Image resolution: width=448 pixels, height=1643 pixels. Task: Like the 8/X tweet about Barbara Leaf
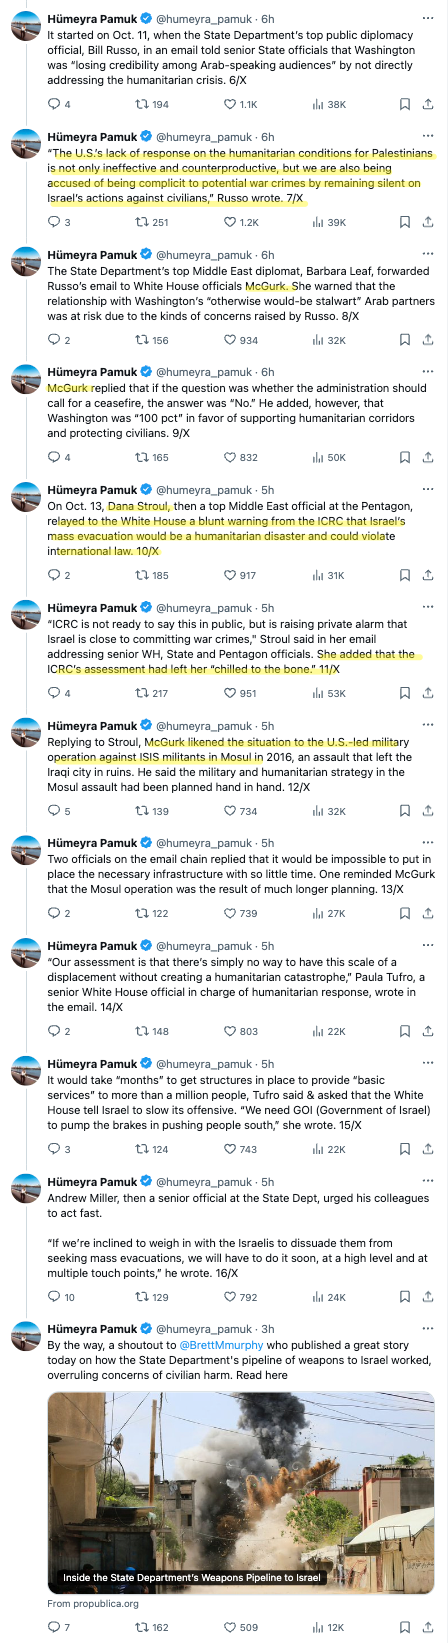(241, 340)
